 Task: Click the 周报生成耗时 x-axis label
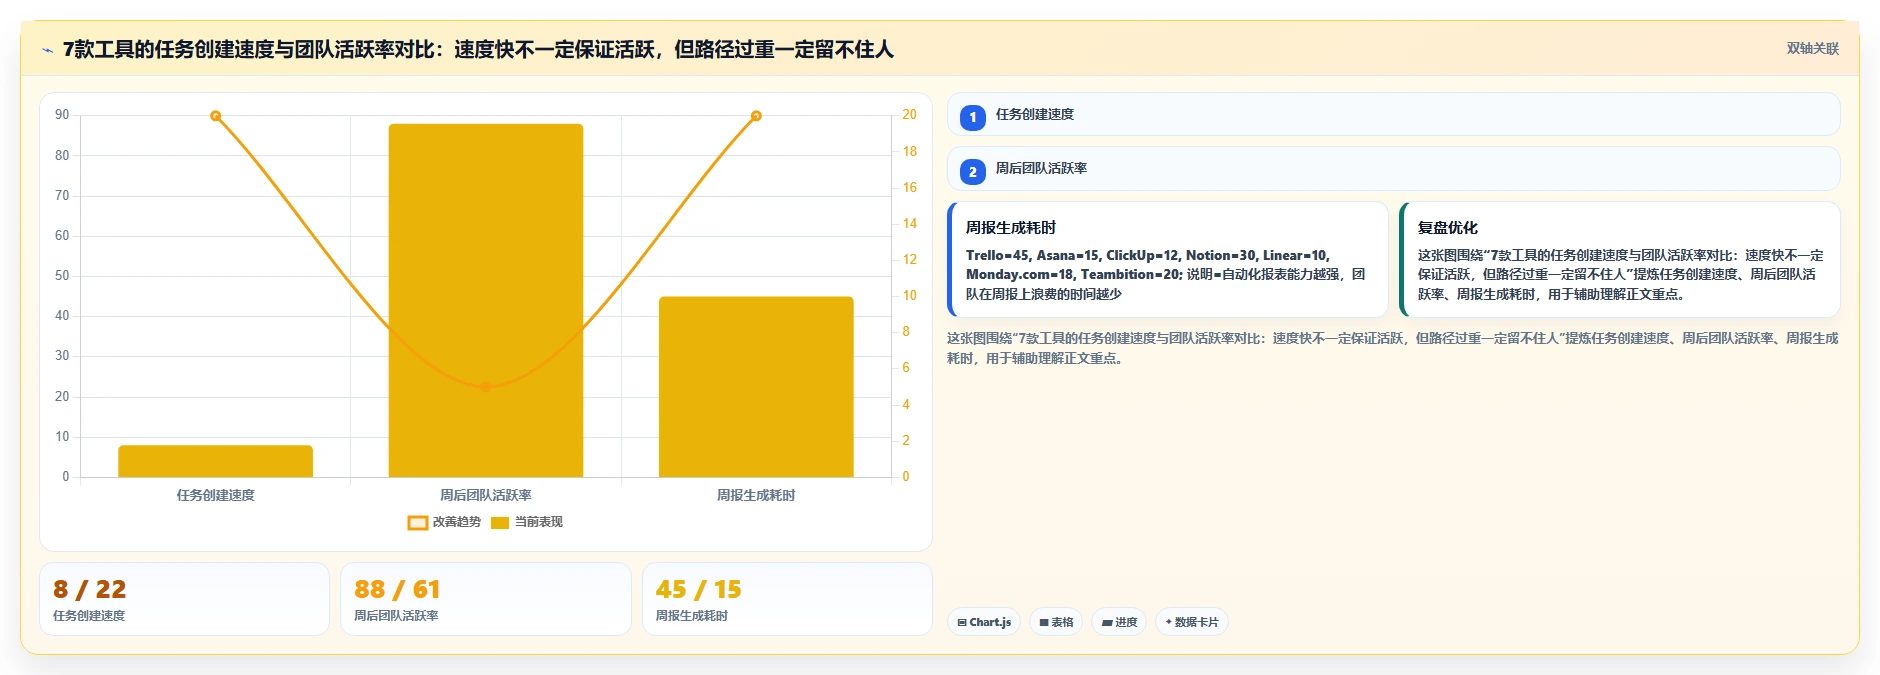[x=756, y=495]
